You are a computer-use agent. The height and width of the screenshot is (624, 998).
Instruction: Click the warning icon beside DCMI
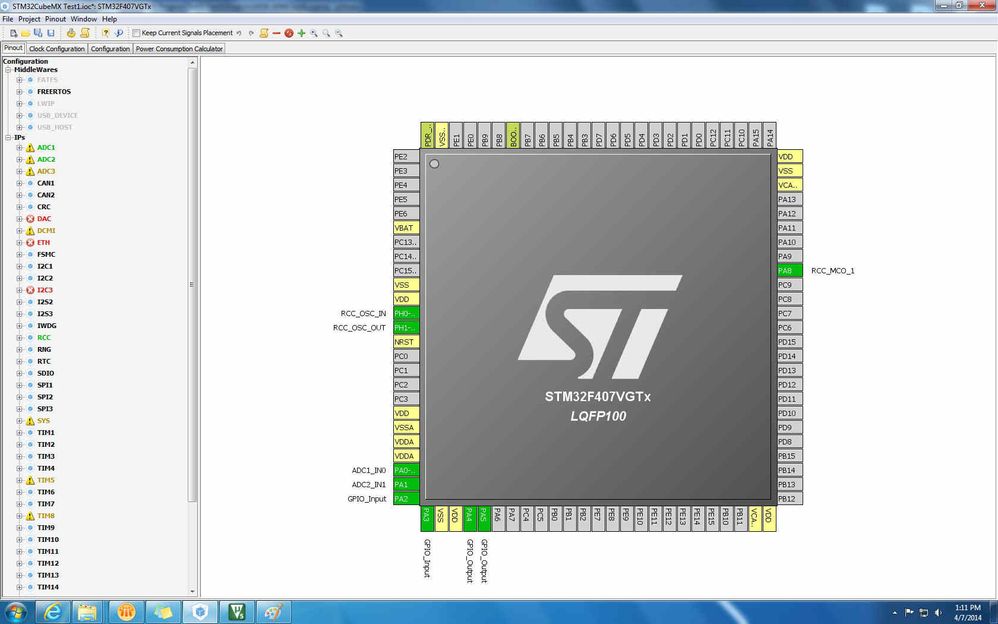pos(30,231)
